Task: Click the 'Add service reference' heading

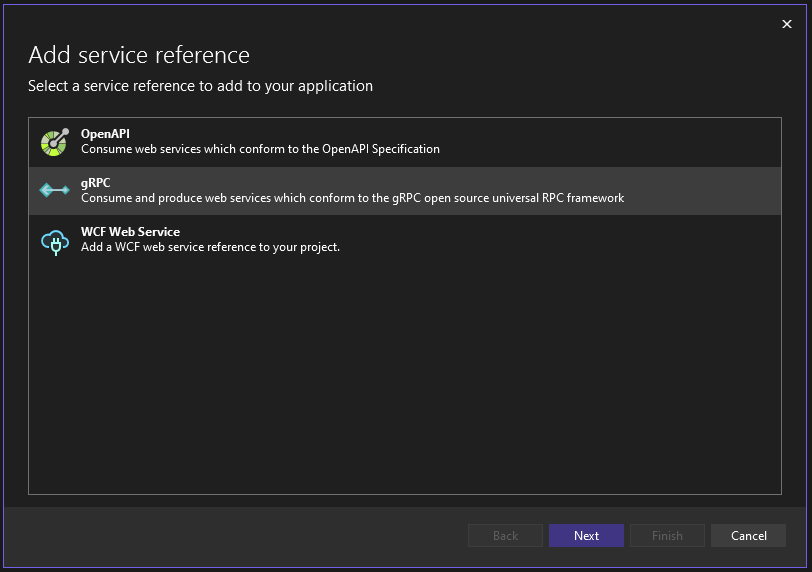Action: point(139,55)
